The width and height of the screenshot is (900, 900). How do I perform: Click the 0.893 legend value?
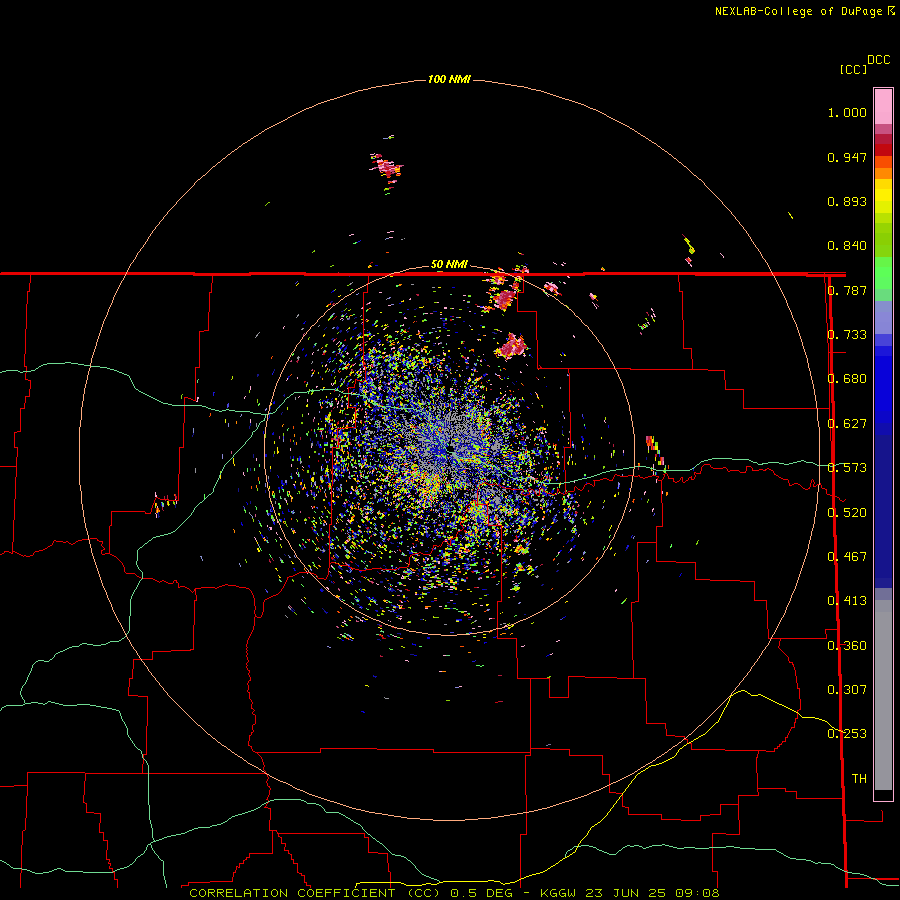coord(847,201)
